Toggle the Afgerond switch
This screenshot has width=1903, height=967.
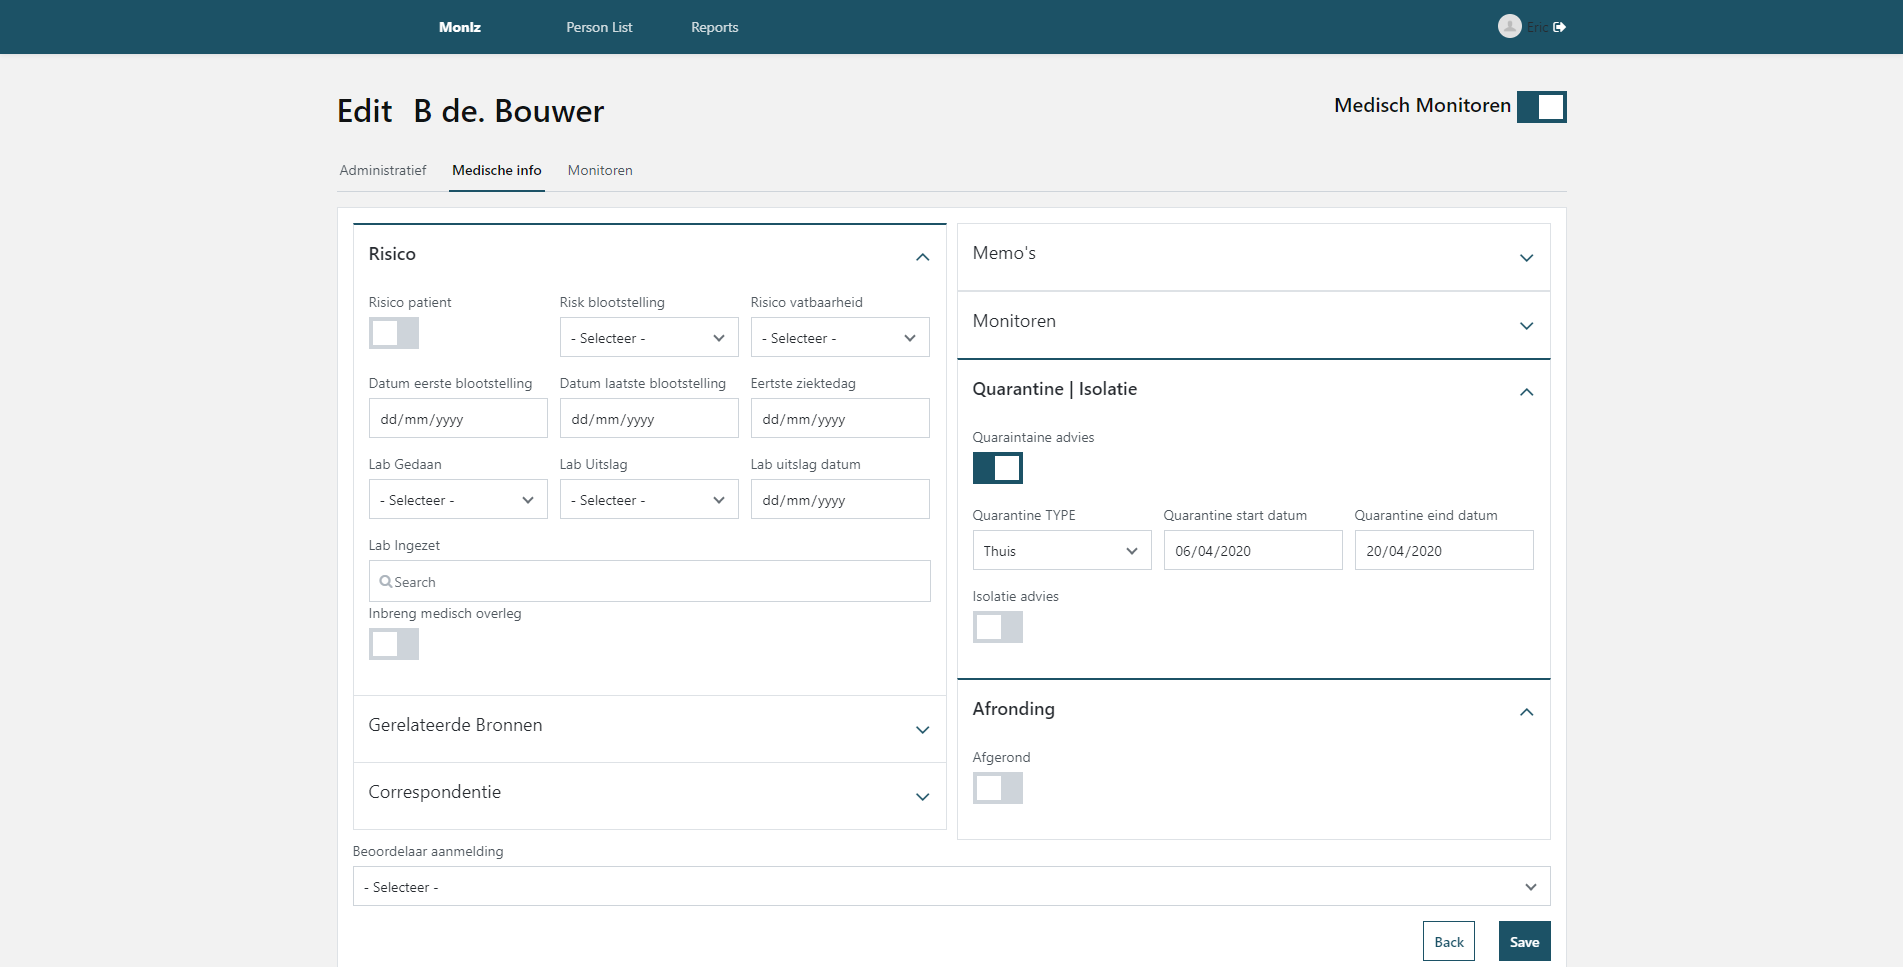coord(998,788)
